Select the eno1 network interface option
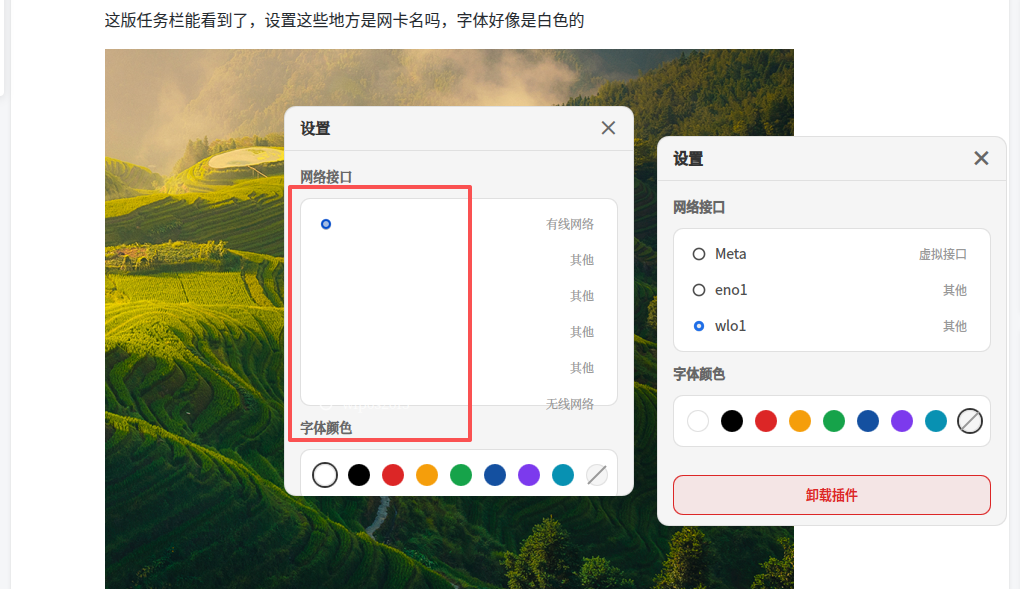1020x589 pixels. 699,290
